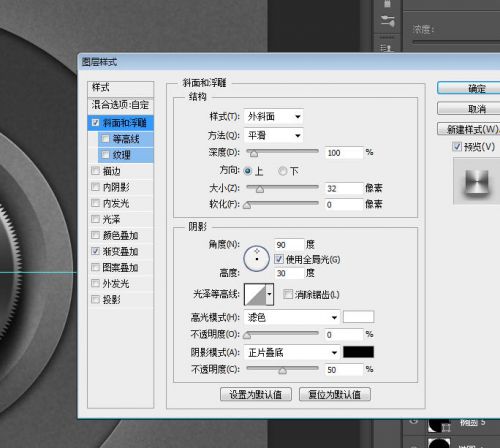The width and height of the screenshot is (500, 448).
Task: Enable the 等高线 checkbox
Action: pyautogui.click(x=105, y=139)
